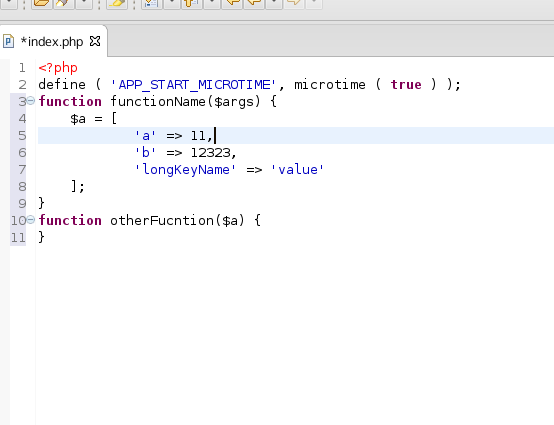The width and height of the screenshot is (554, 425).
Task: Collapse otherFucntion function via fold marker
Action: pyautogui.click(x=31, y=220)
